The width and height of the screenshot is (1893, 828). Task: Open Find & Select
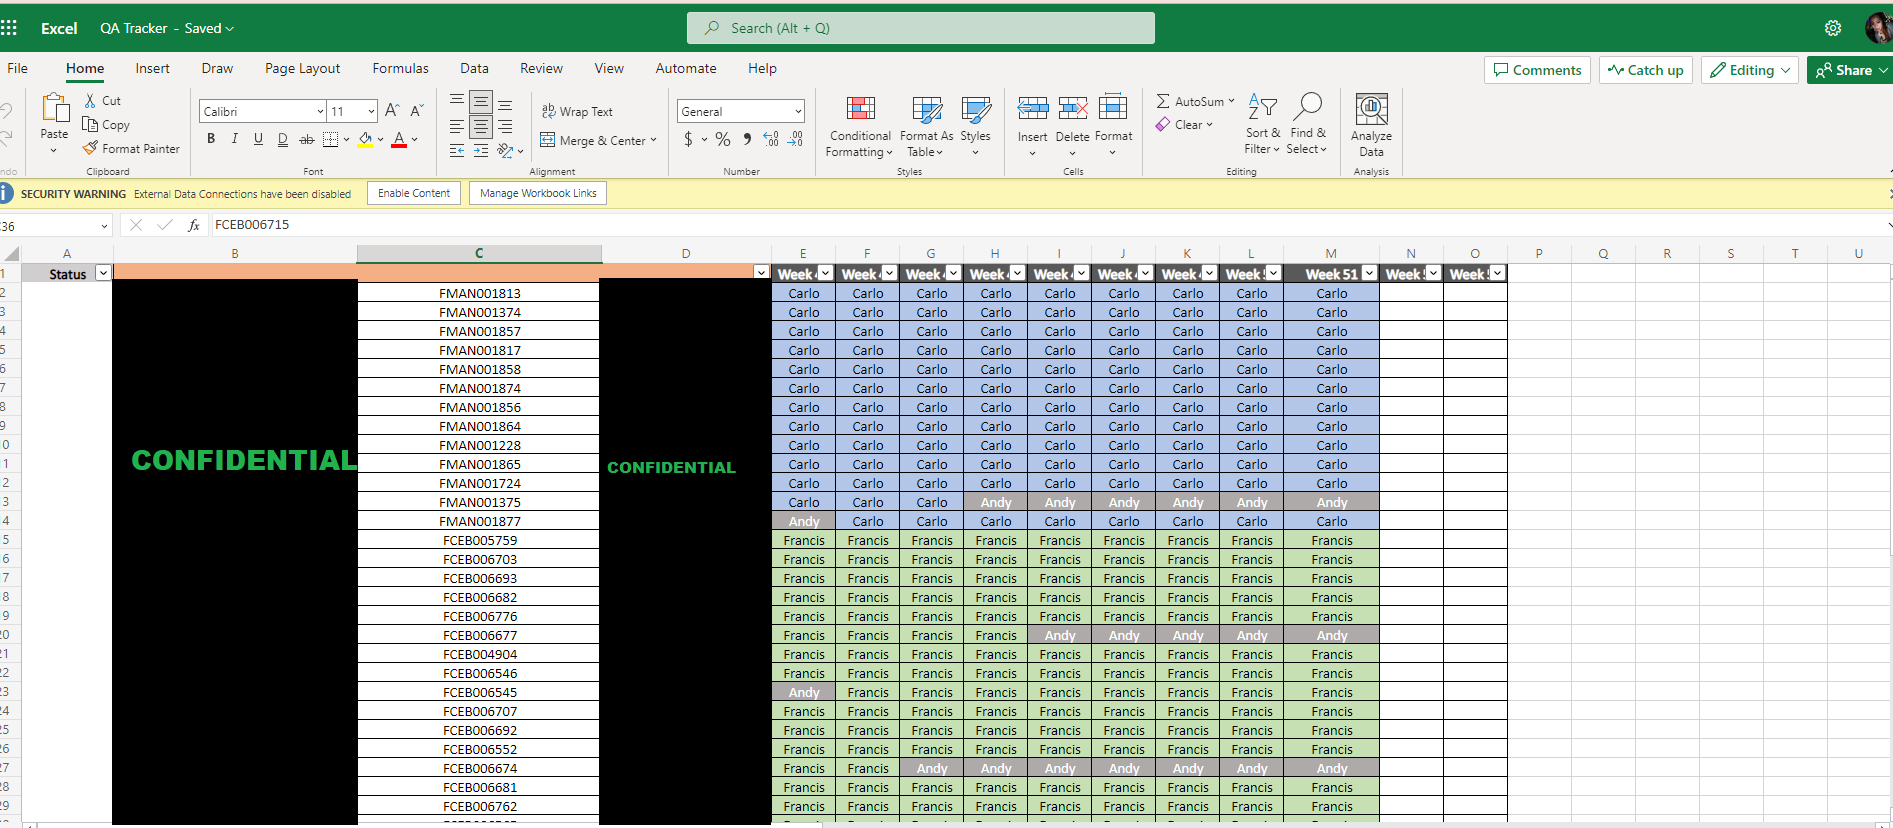pos(1307,125)
